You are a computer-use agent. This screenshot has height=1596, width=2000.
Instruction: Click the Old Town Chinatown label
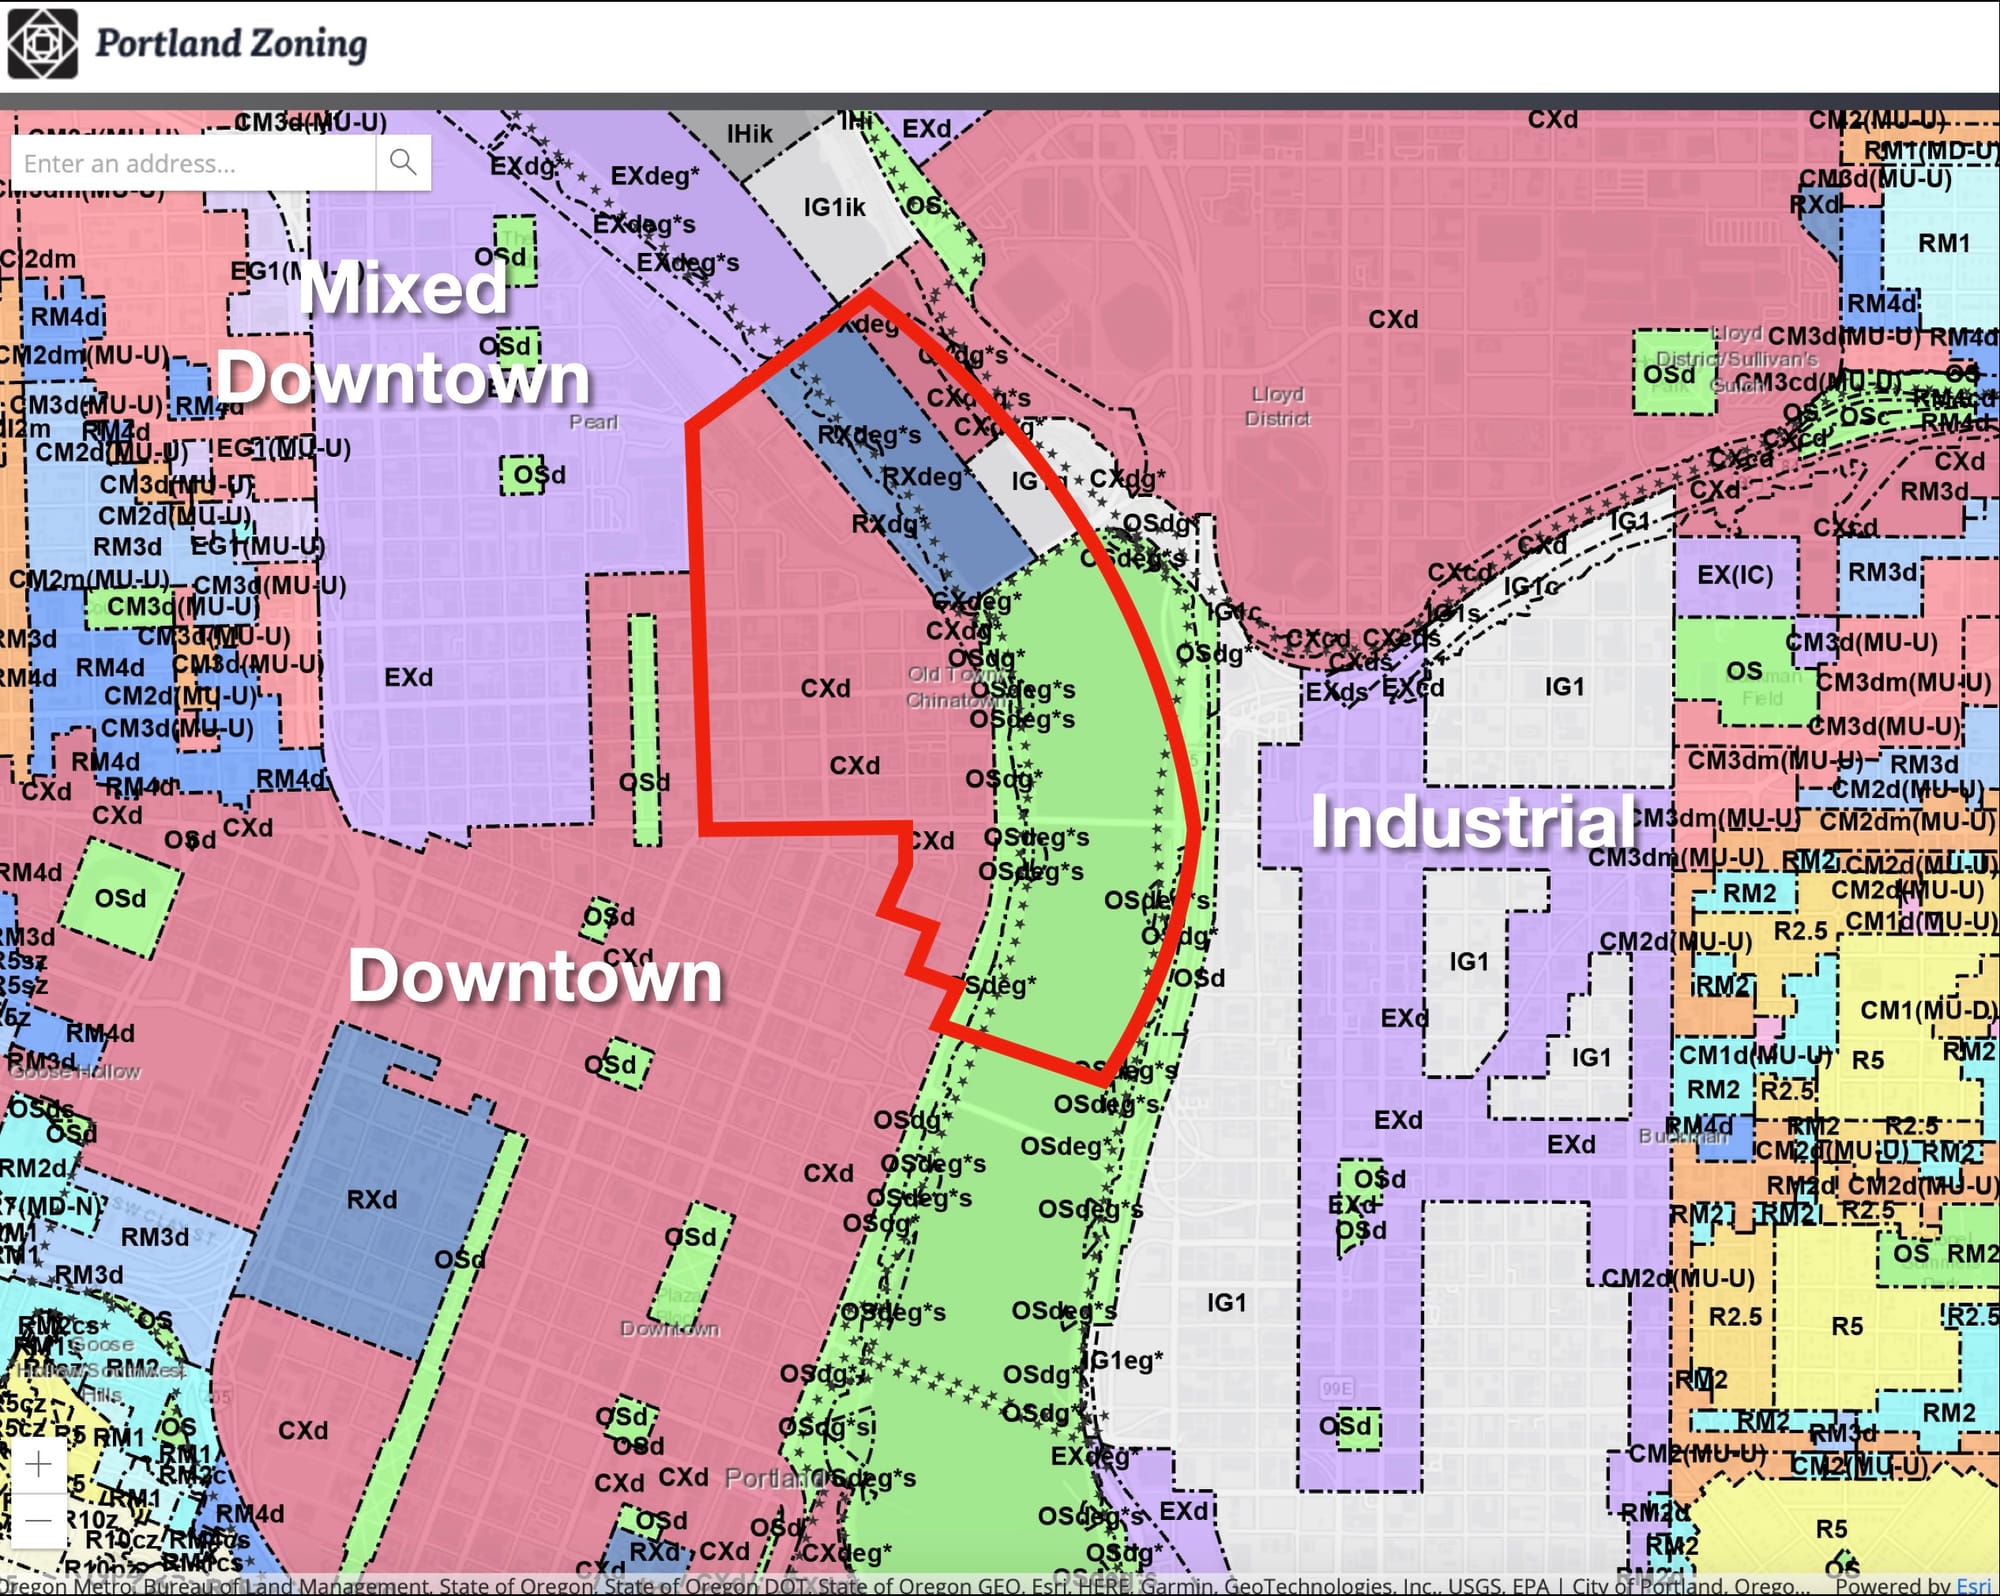[950, 687]
